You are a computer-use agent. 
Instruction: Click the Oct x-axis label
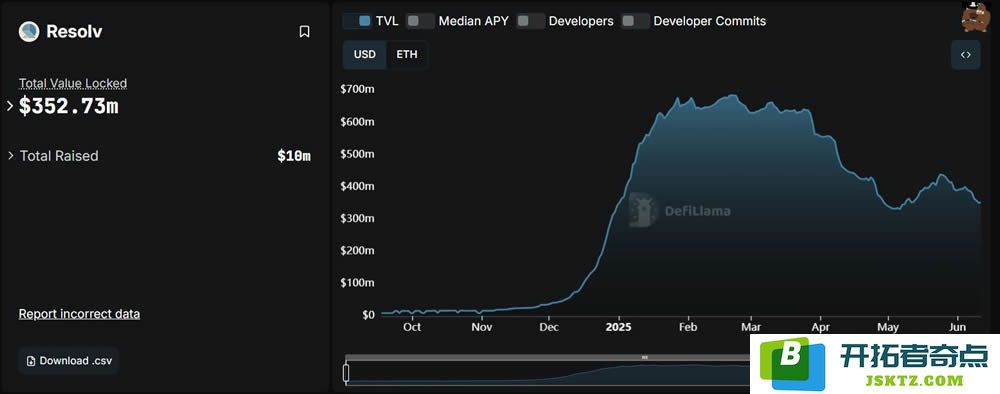pos(412,328)
